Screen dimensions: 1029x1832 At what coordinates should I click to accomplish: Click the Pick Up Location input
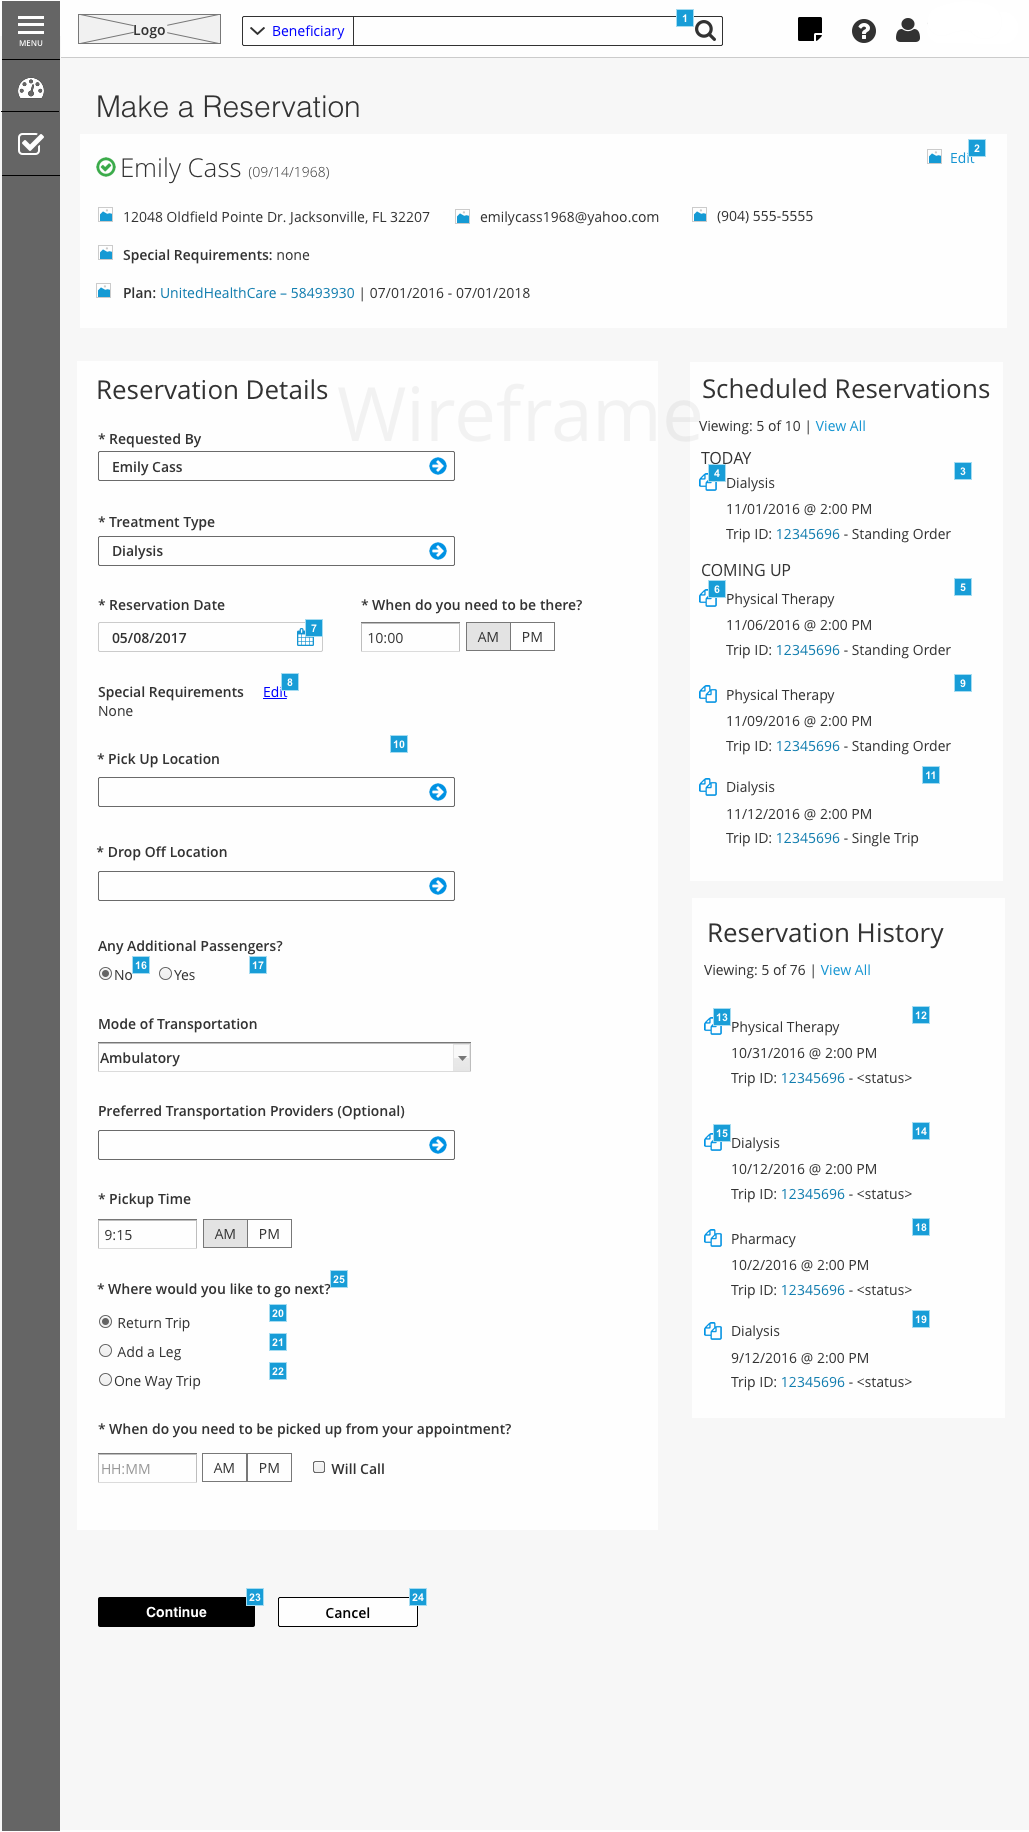tap(276, 792)
